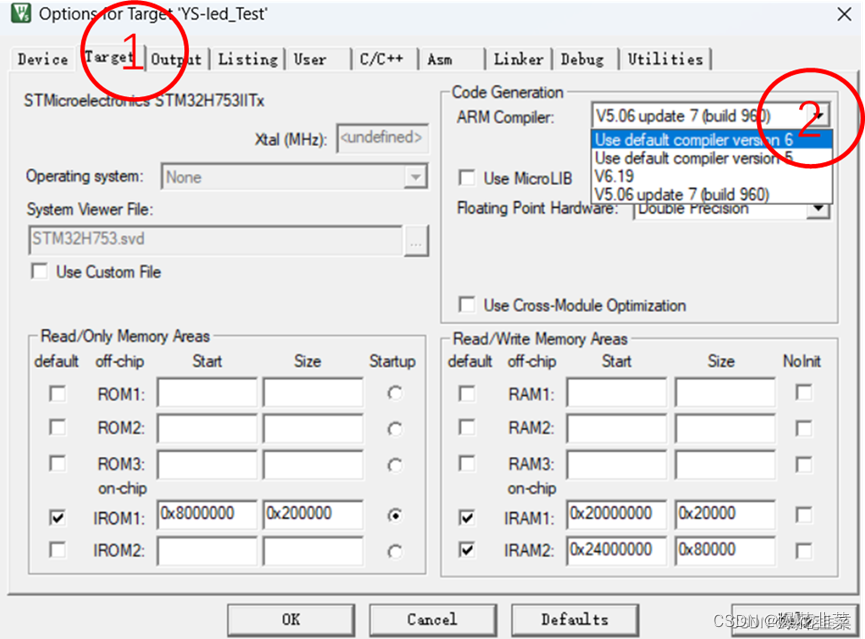Switch to the Debug tab

pos(583,58)
